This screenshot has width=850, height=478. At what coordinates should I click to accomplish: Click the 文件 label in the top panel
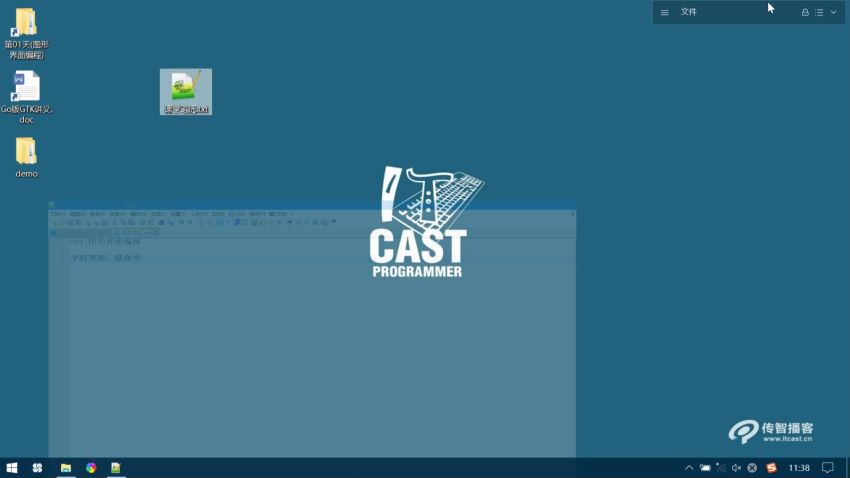click(688, 11)
